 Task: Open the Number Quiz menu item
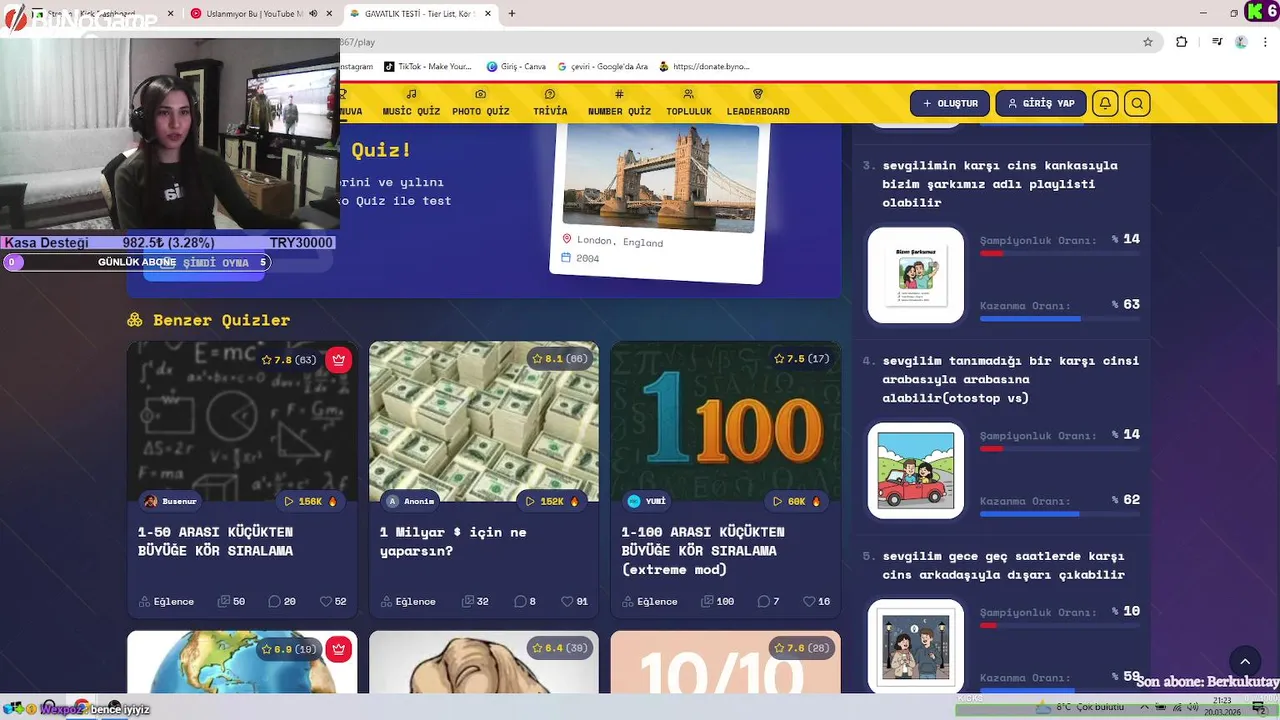619,103
